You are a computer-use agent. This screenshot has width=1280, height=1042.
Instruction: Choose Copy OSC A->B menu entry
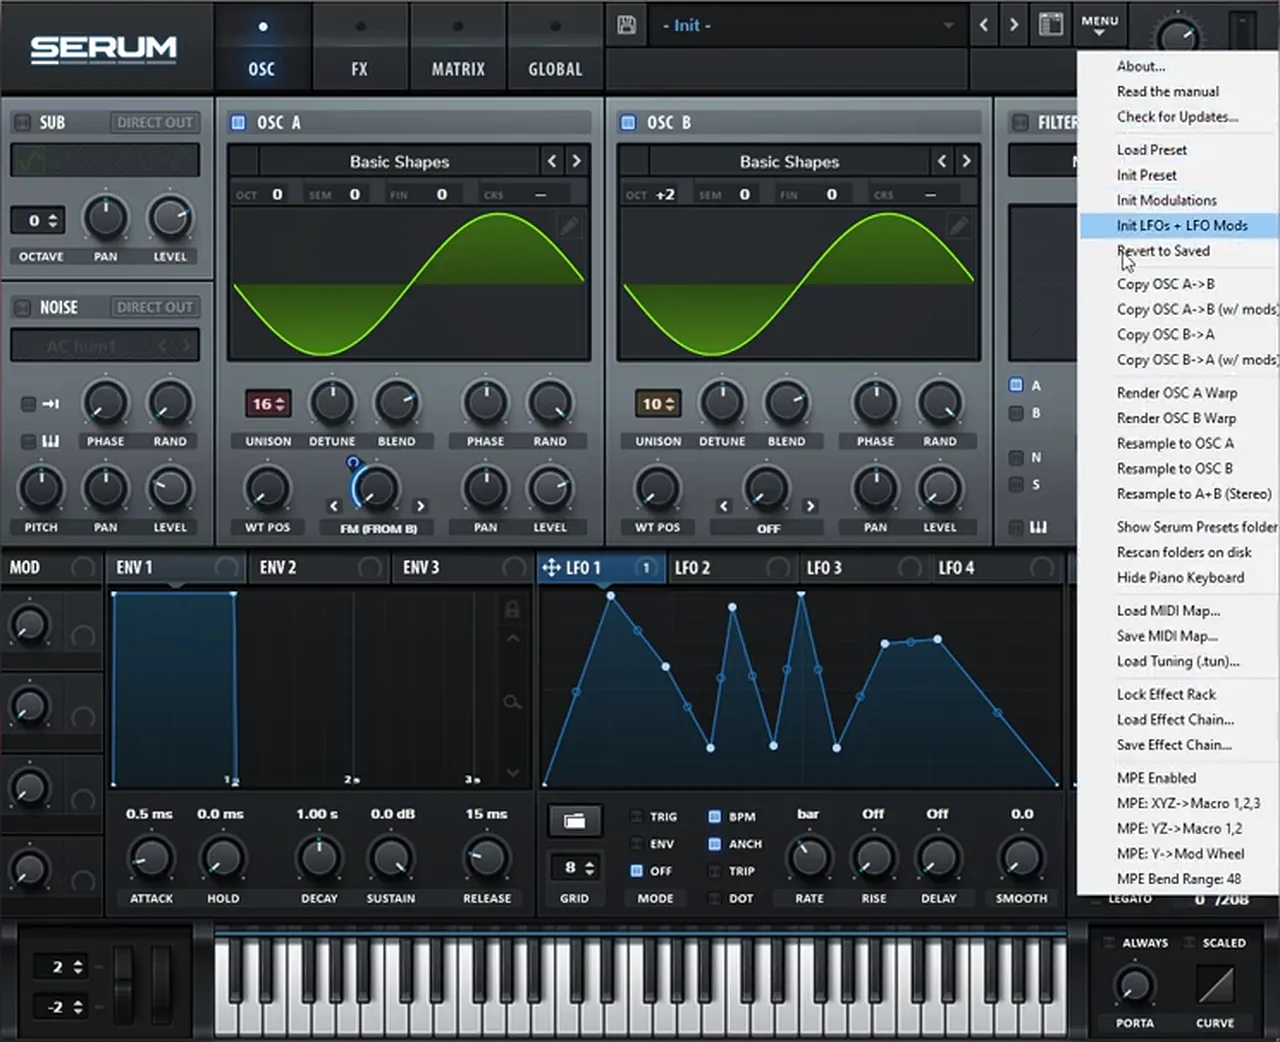pyautogui.click(x=1166, y=284)
